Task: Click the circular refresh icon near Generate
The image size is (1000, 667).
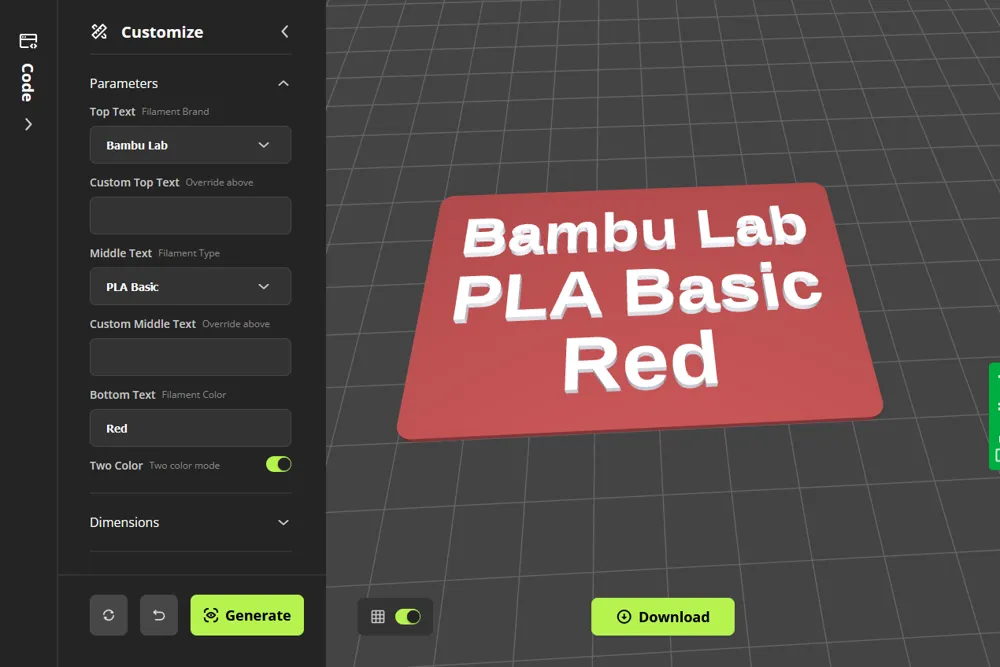Action: (x=108, y=615)
